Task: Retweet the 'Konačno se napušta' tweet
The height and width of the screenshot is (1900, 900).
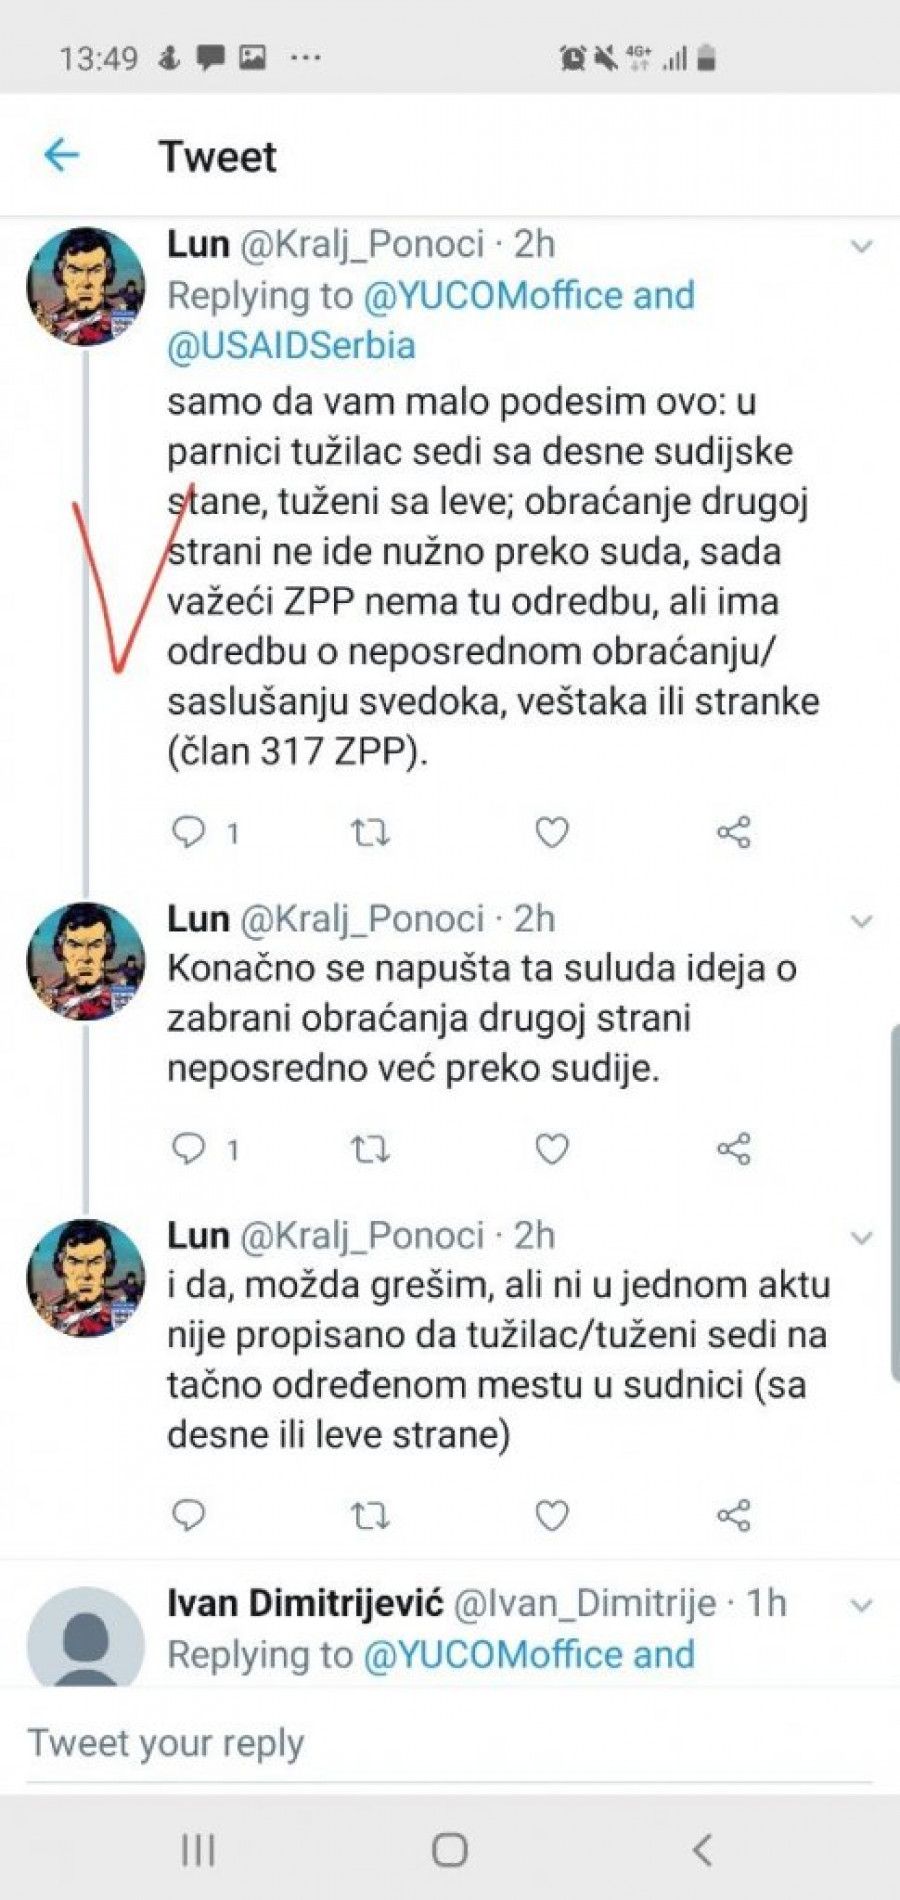Action: coord(370,1149)
